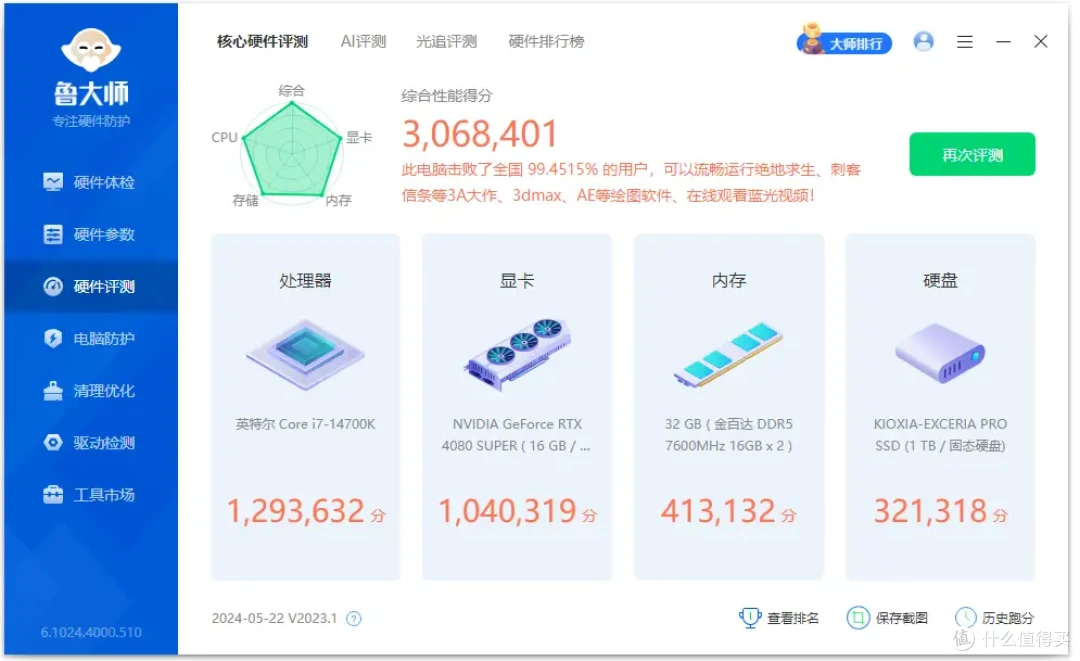Click the 处理器 card title
Screen dimensions: 1080x661
[305, 281]
